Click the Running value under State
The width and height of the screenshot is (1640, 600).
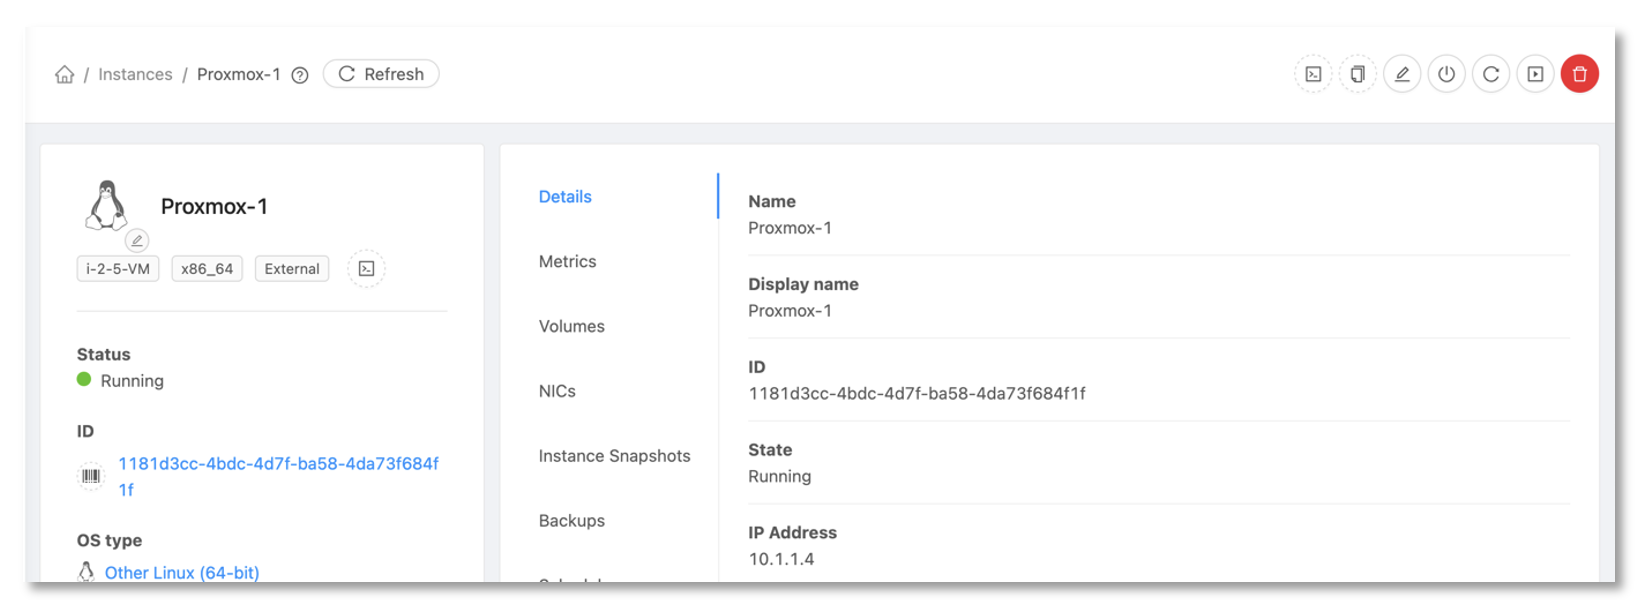(779, 477)
